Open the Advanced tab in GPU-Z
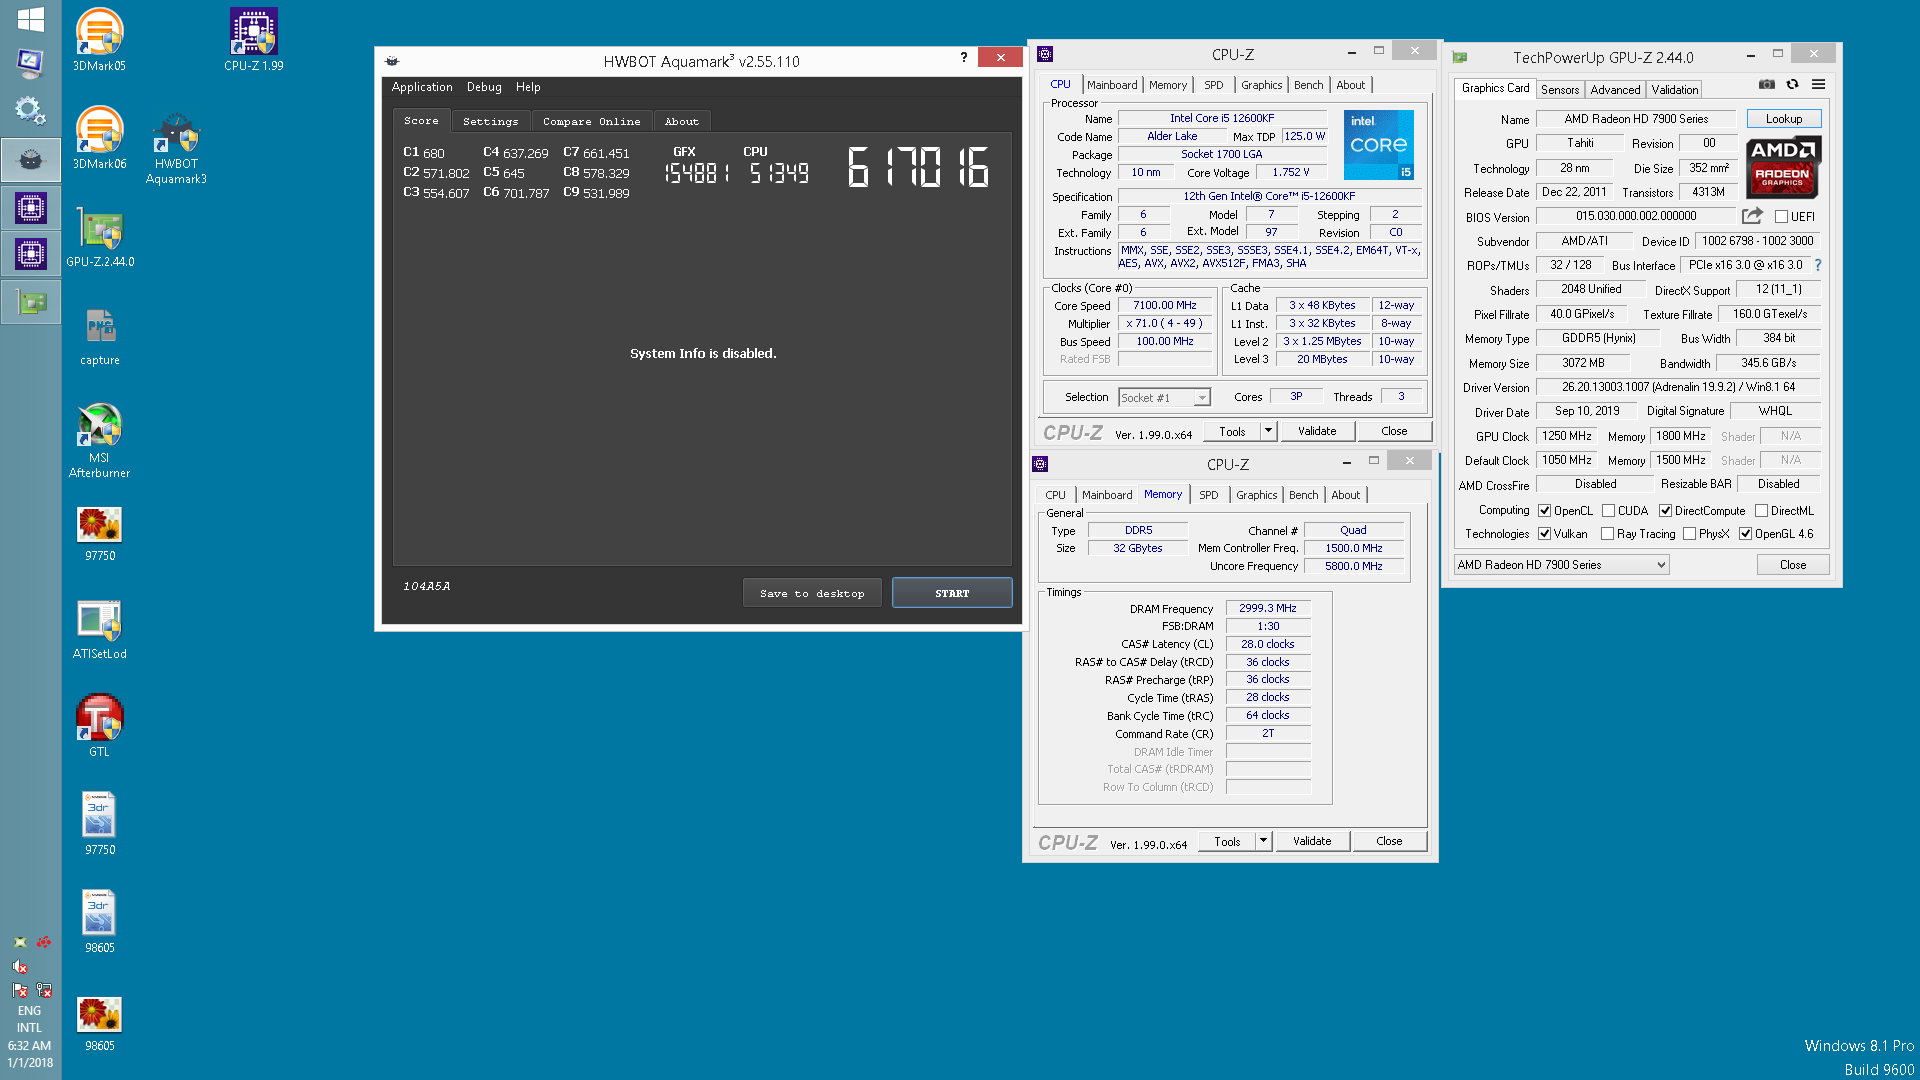The height and width of the screenshot is (1080, 1920). pyautogui.click(x=1615, y=89)
